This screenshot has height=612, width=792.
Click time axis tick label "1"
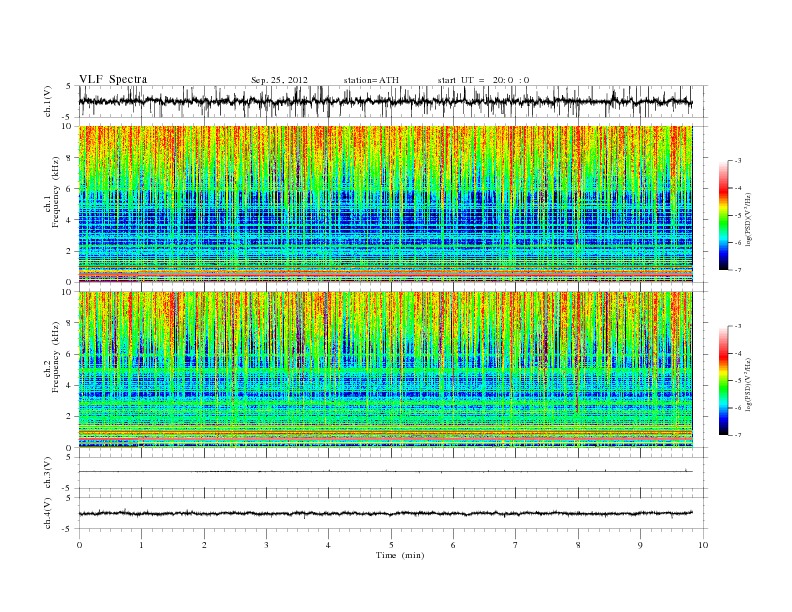[x=141, y=545]
